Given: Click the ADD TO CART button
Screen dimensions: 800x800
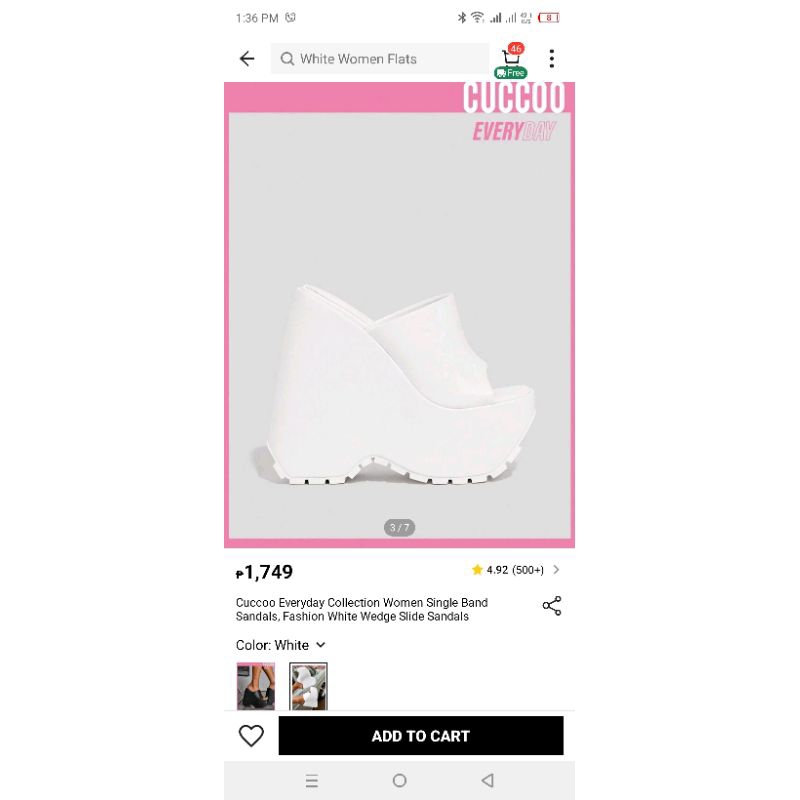Looking at the screenshot, I should (x=421, y=735).
